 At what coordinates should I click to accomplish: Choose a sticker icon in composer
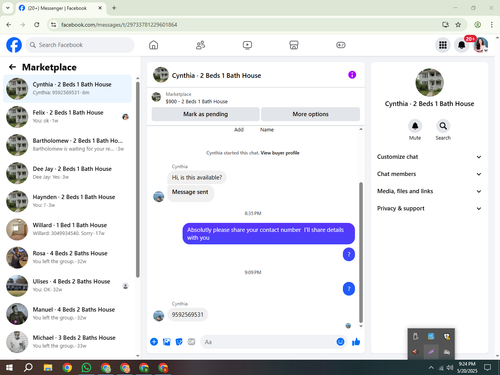(179, 342)
